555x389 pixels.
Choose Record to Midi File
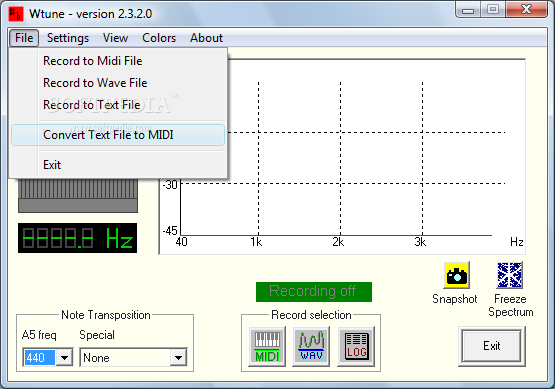pos(118,61)
